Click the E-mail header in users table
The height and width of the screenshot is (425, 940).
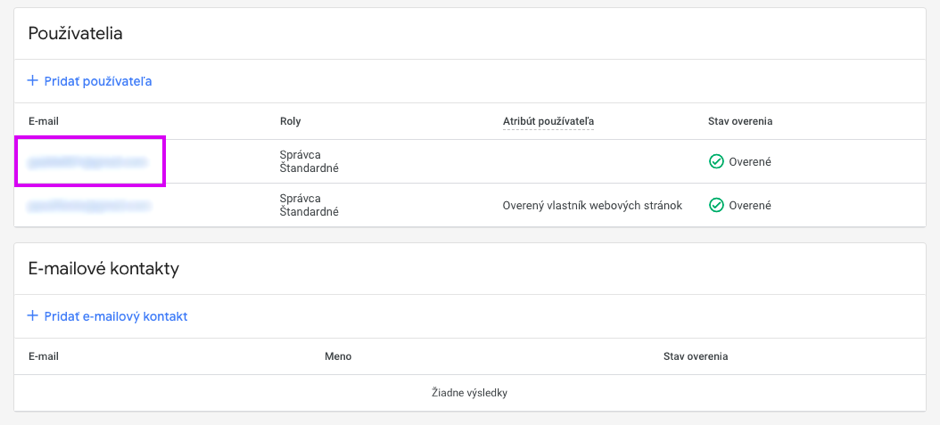coord(43,121)
